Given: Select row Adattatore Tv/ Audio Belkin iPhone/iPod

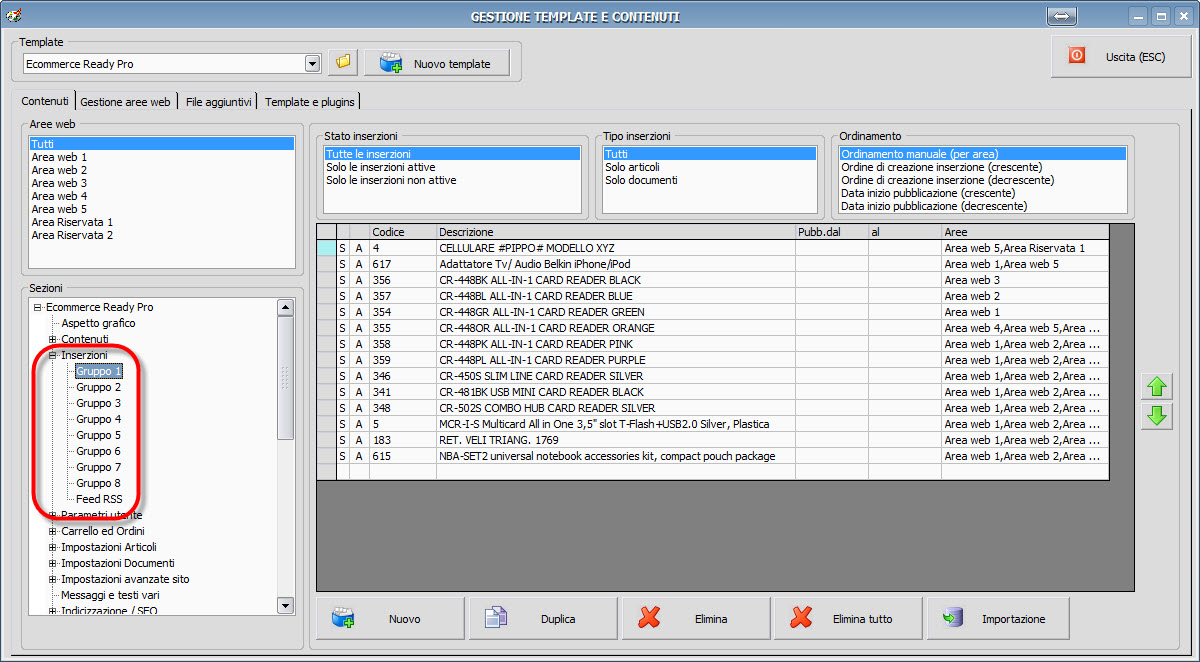Looking at the screenshot, I should point(713,264).
